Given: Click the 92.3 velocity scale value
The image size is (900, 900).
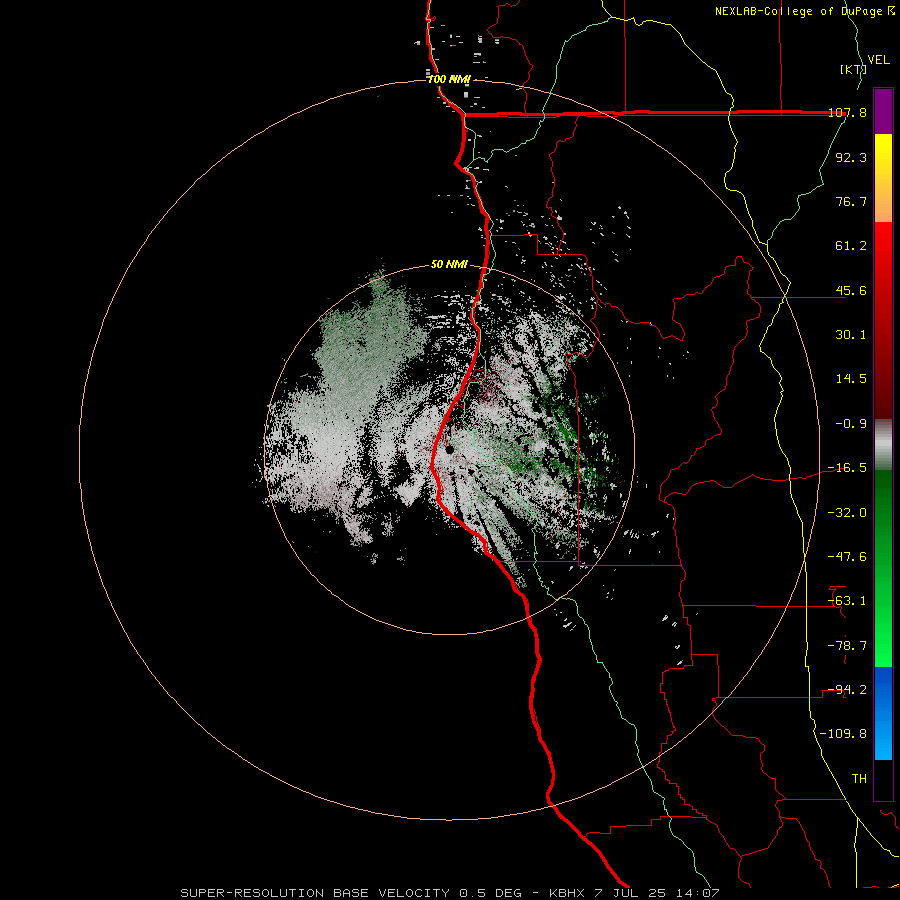Looking at the screenshot, I should [851, 157].
